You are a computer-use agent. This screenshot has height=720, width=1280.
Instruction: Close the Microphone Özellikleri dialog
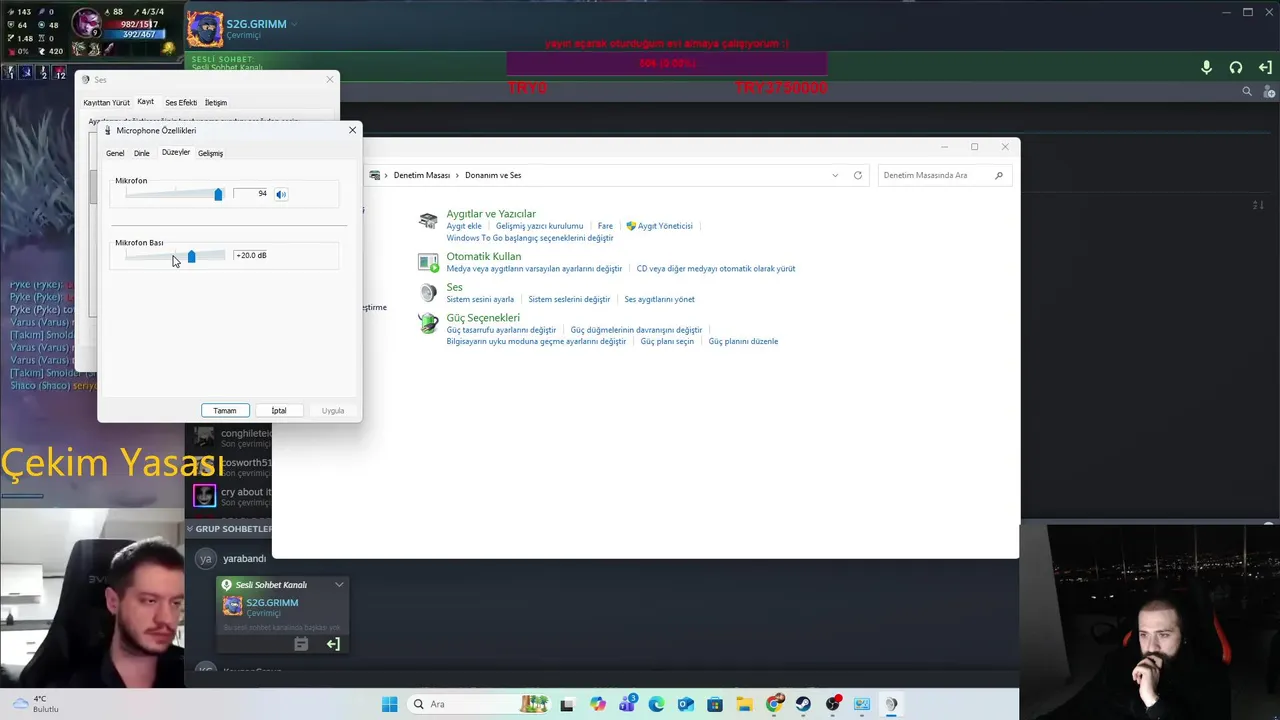coord(352,130)
